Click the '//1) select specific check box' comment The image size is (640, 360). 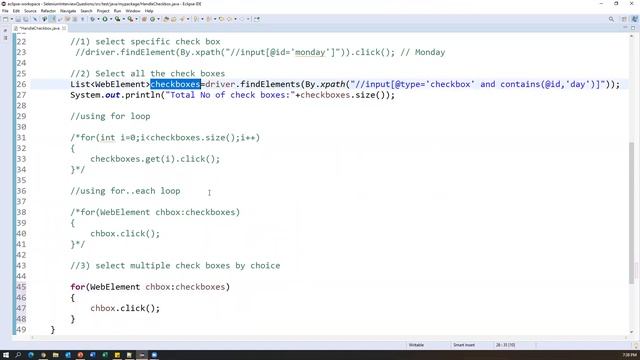pos(145,42)
